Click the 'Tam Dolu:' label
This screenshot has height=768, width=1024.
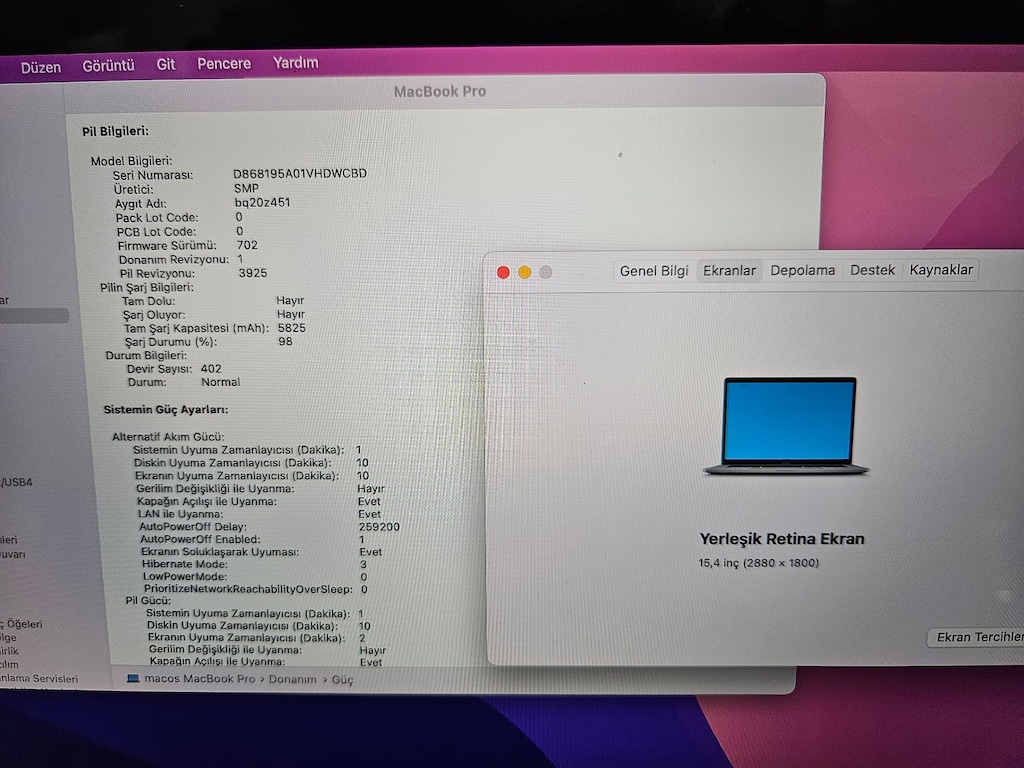click(x=148, y=301)
